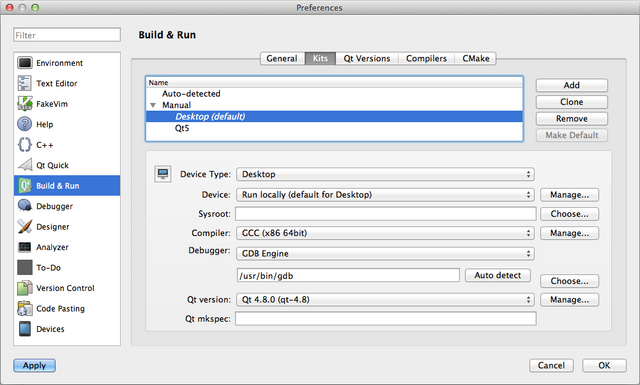
Task: Open the Qt version dropdown
Action: point(385,300)
